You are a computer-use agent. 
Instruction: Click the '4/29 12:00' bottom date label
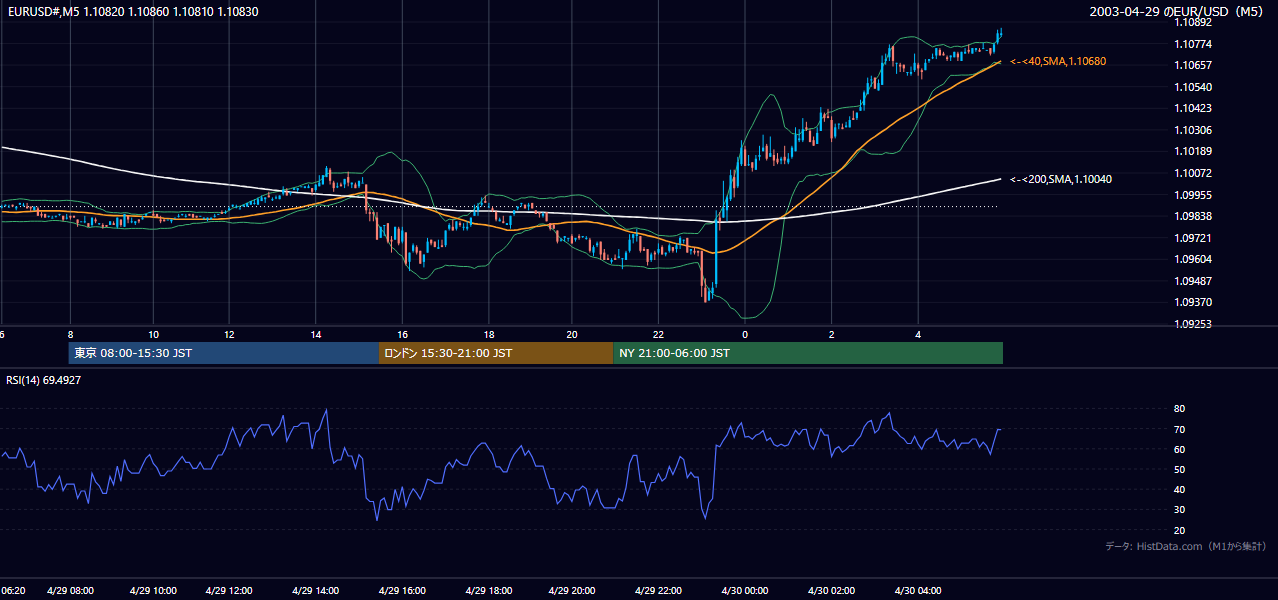tap(229, 590)
